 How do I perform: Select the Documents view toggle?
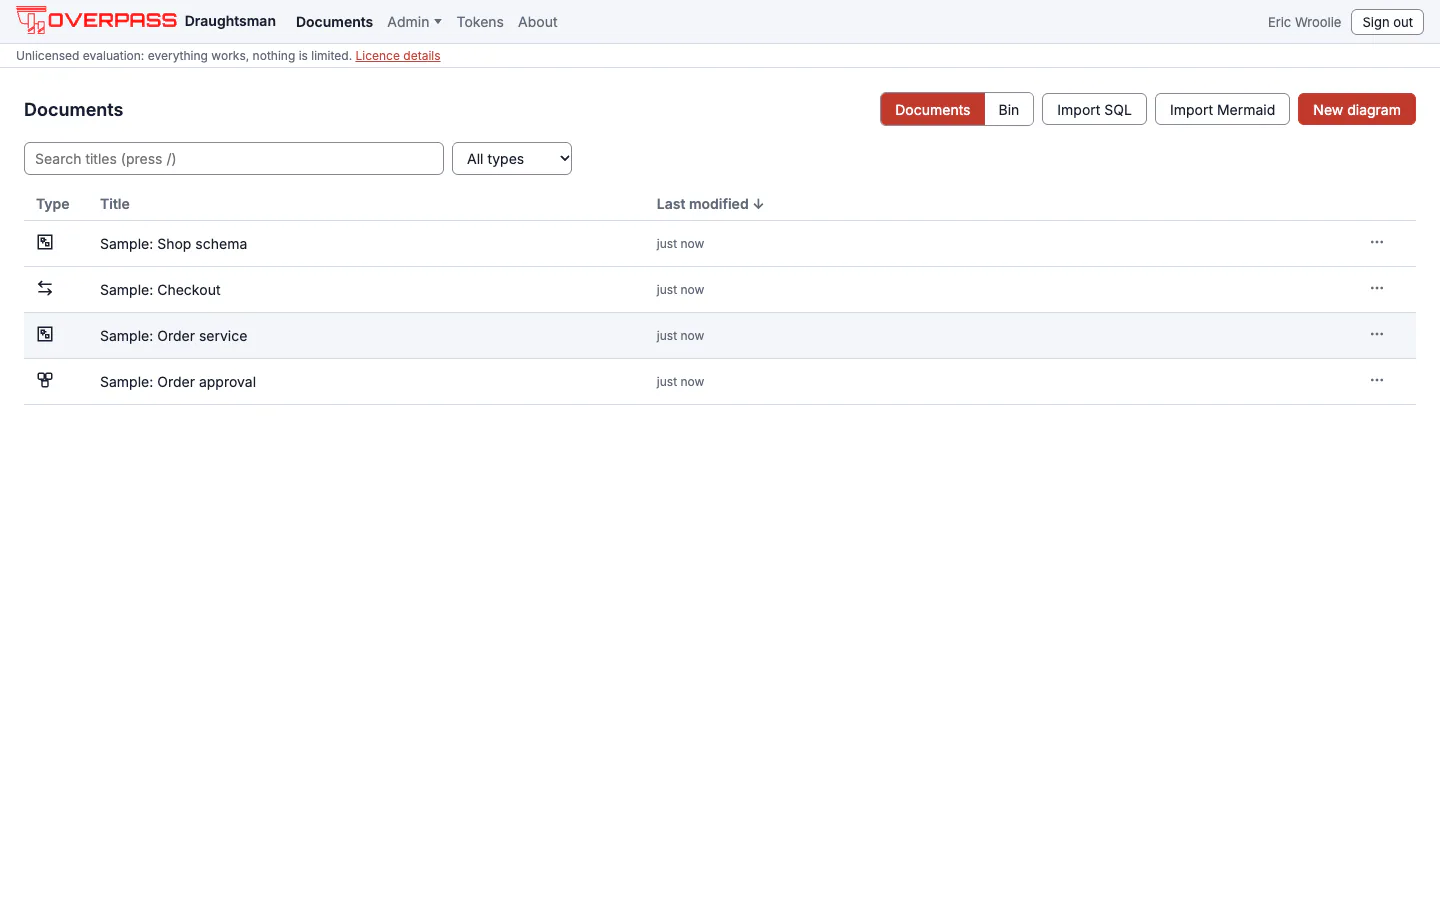(932, 110)
